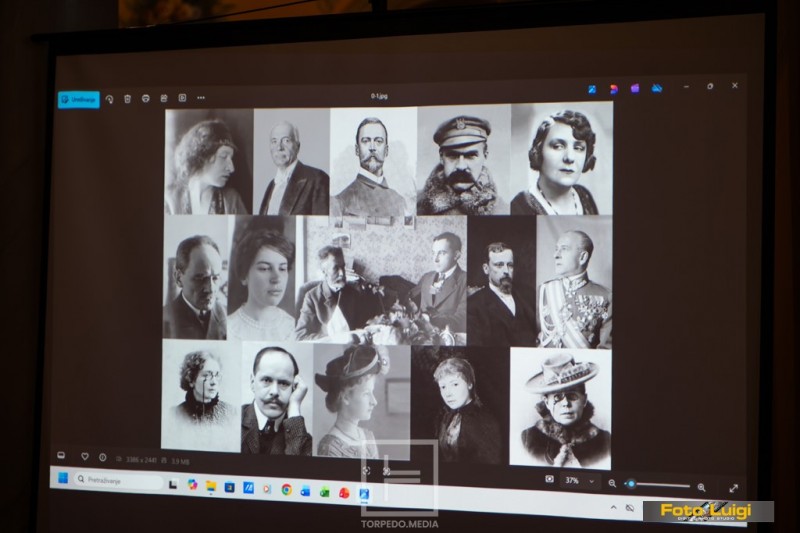Launch Google Chrome from the taskbar

287,490
